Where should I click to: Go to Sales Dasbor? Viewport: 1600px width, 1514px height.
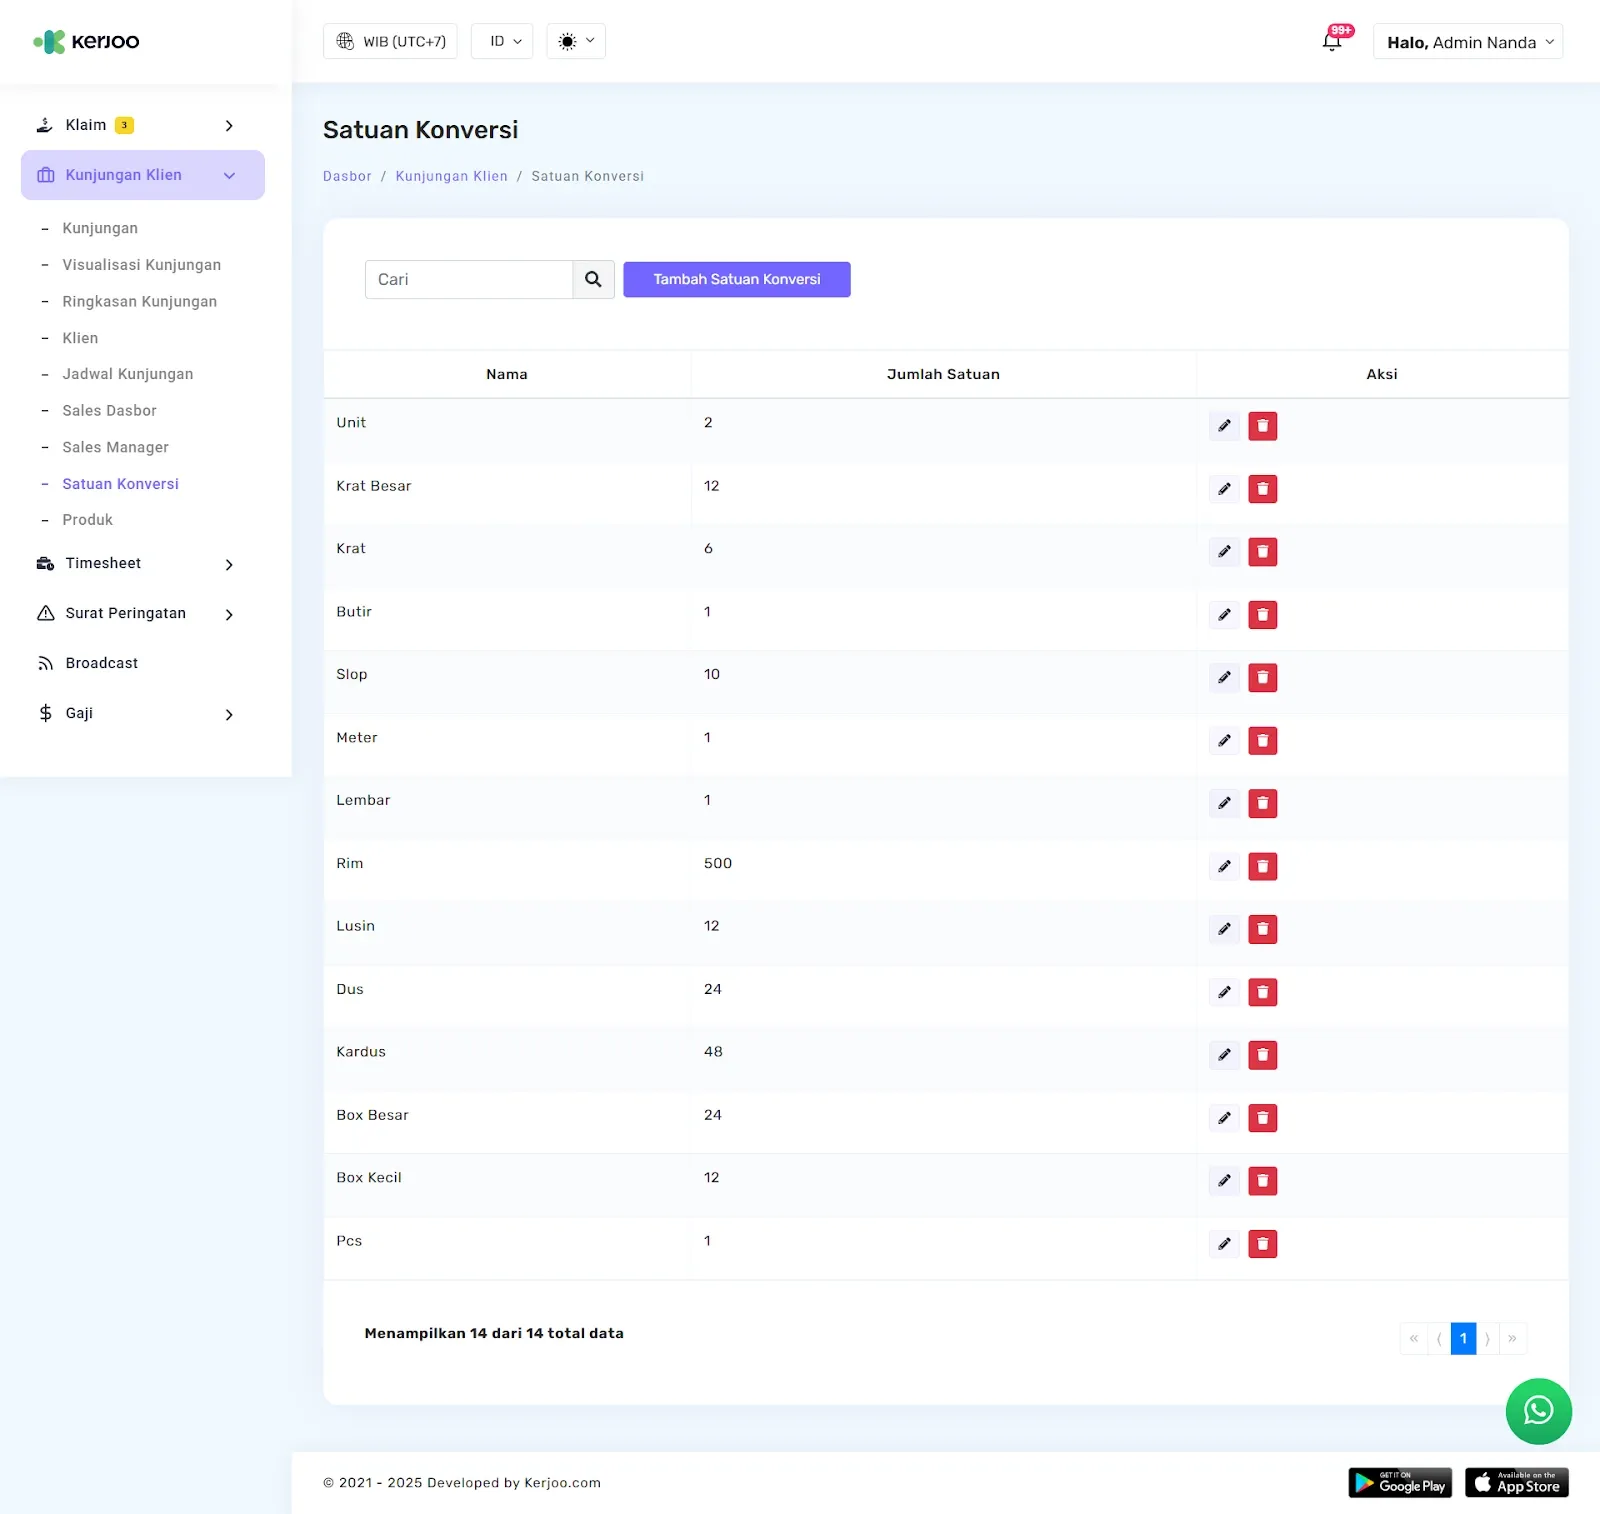110,411
